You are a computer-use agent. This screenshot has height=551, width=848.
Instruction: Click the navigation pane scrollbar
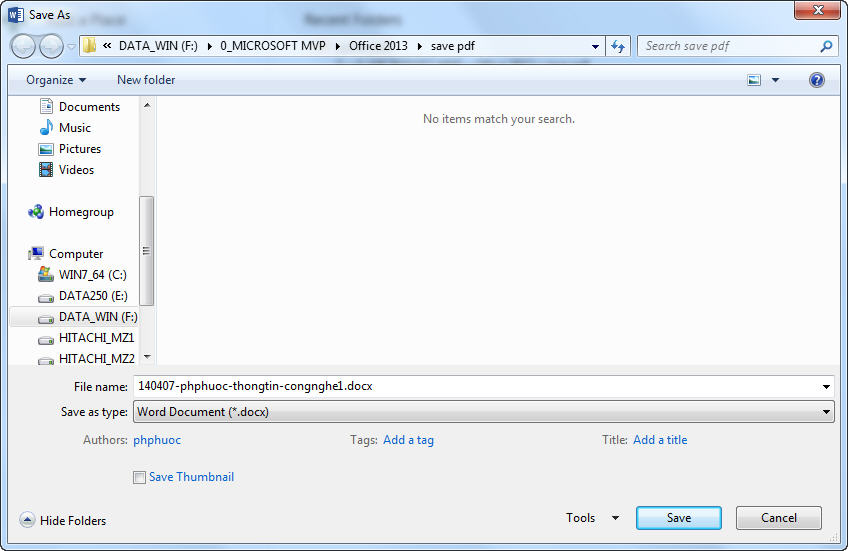pyautogui.click(x=147, y=250)
